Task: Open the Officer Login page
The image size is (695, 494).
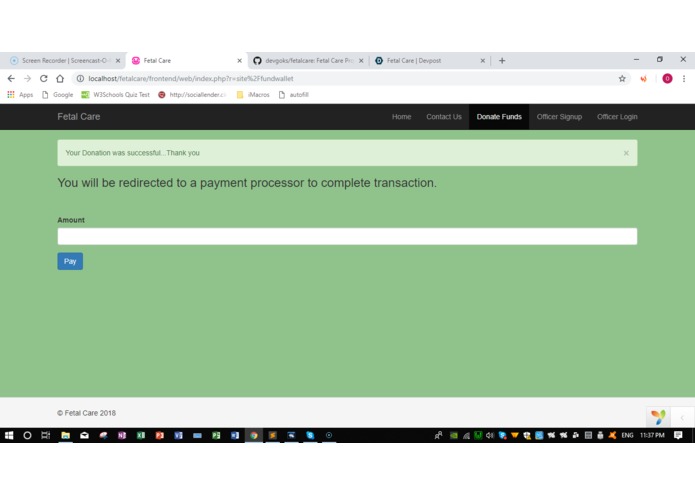Action: tap(617, 117)
